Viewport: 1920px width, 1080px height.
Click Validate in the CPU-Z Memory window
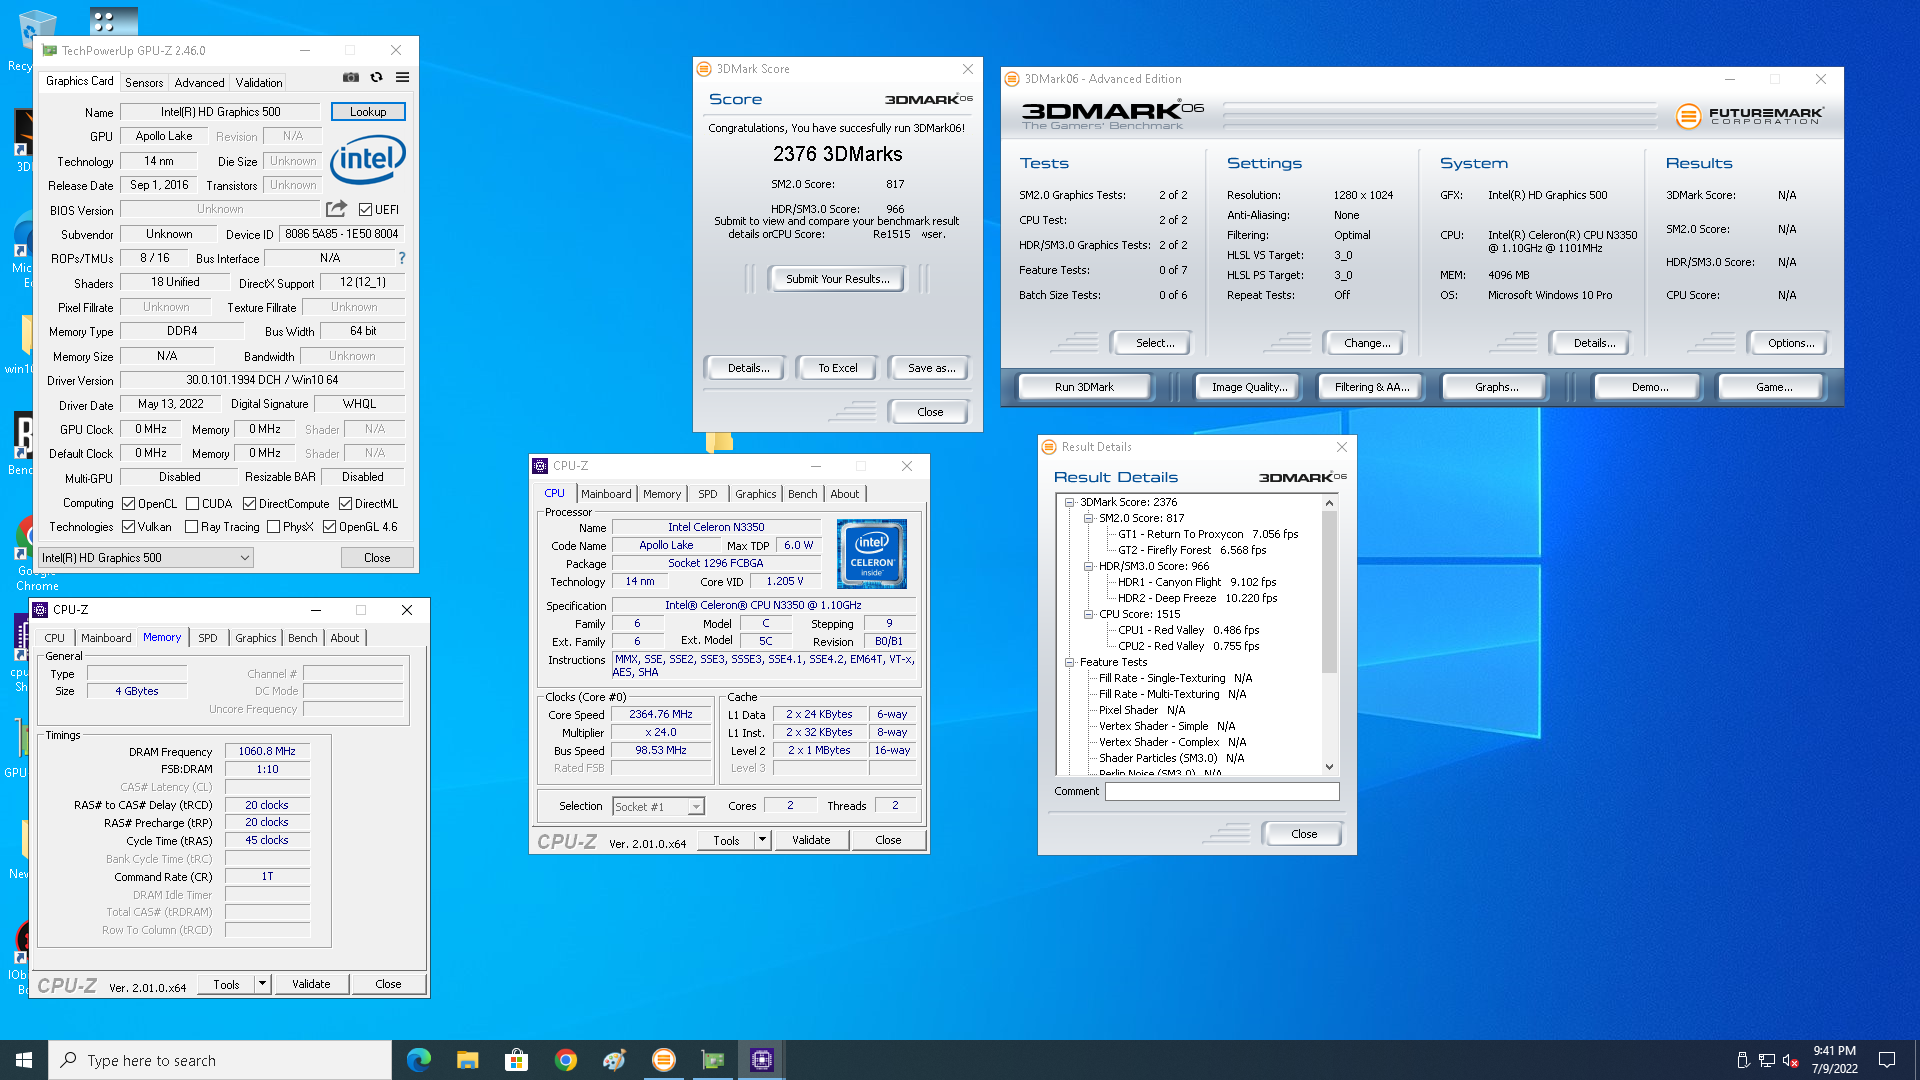(311, 984)
